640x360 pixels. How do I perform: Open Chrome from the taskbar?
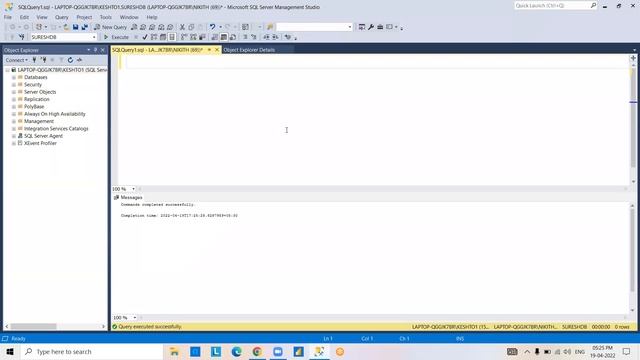[257, 351]
